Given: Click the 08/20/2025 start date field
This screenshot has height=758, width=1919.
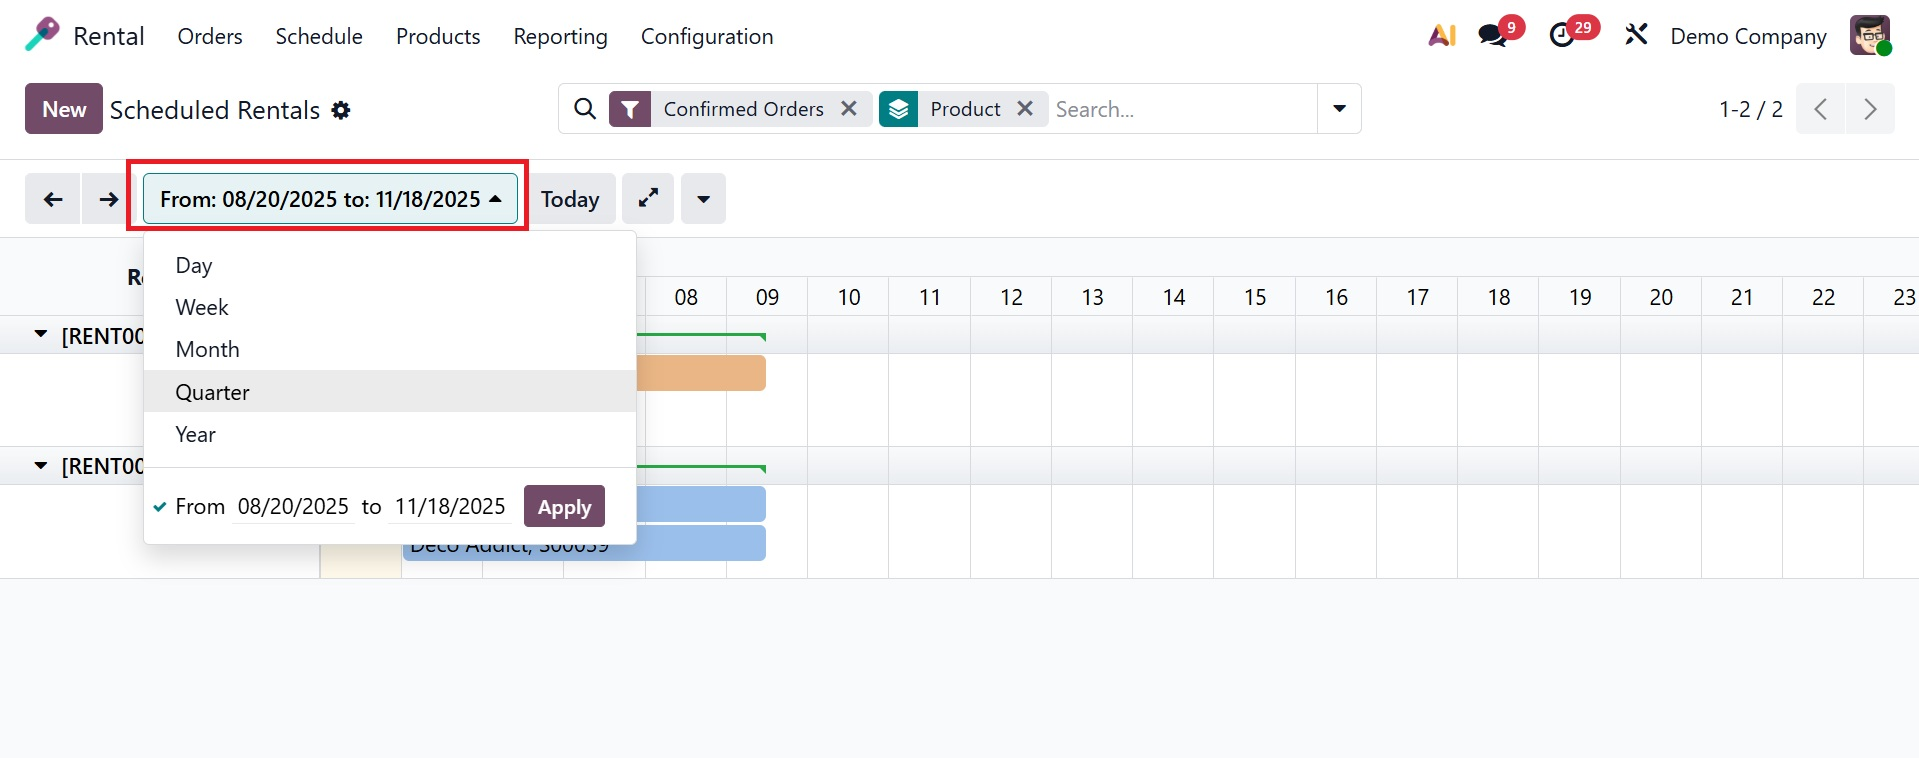Looking at the screenshot, I should 293,507.
